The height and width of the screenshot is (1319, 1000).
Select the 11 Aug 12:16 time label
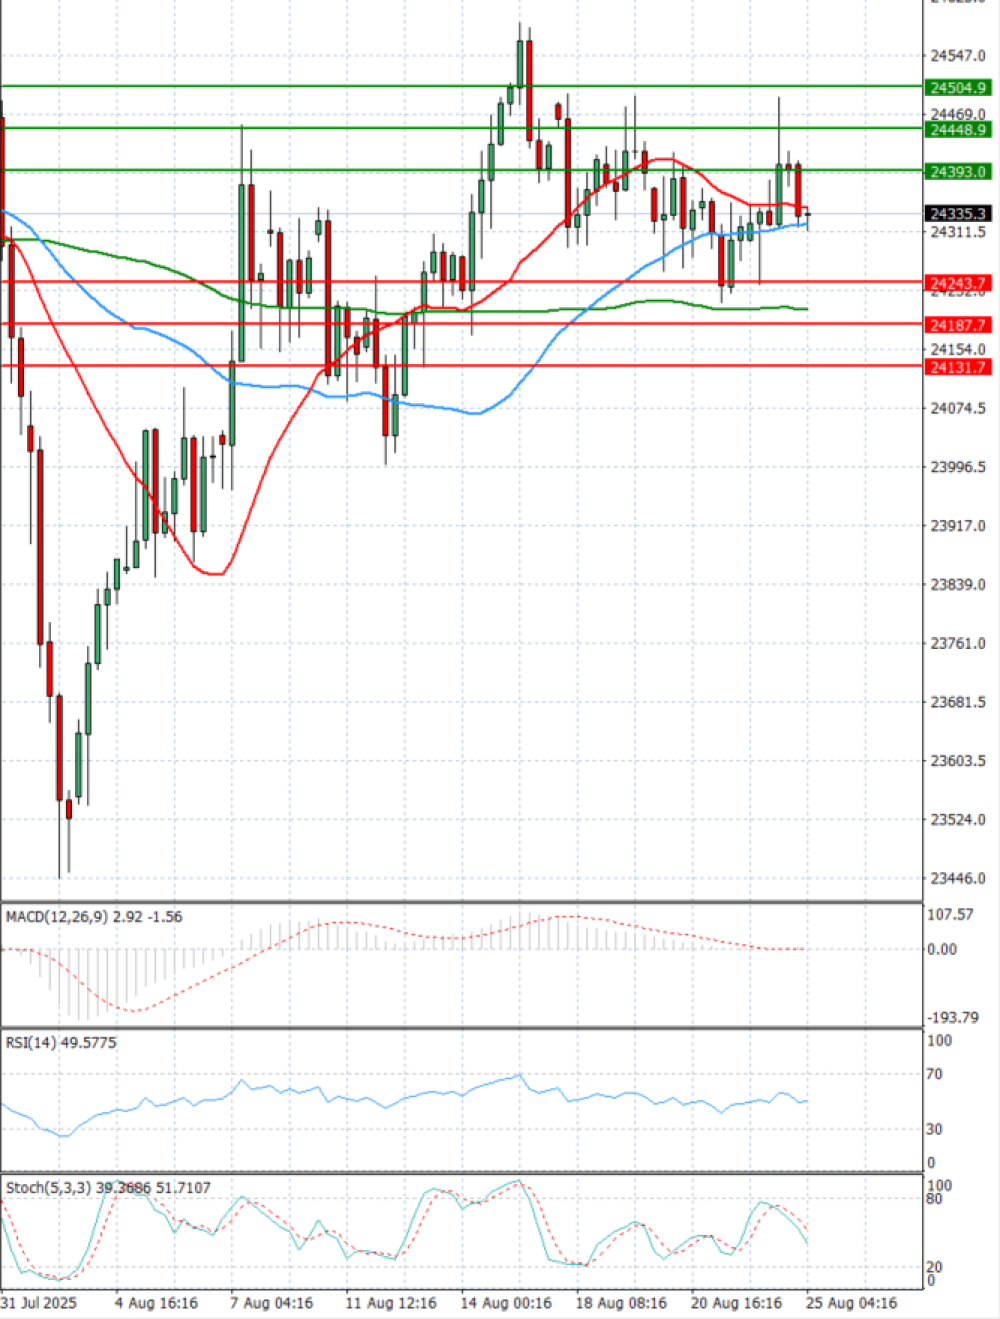click(391, 1303)
